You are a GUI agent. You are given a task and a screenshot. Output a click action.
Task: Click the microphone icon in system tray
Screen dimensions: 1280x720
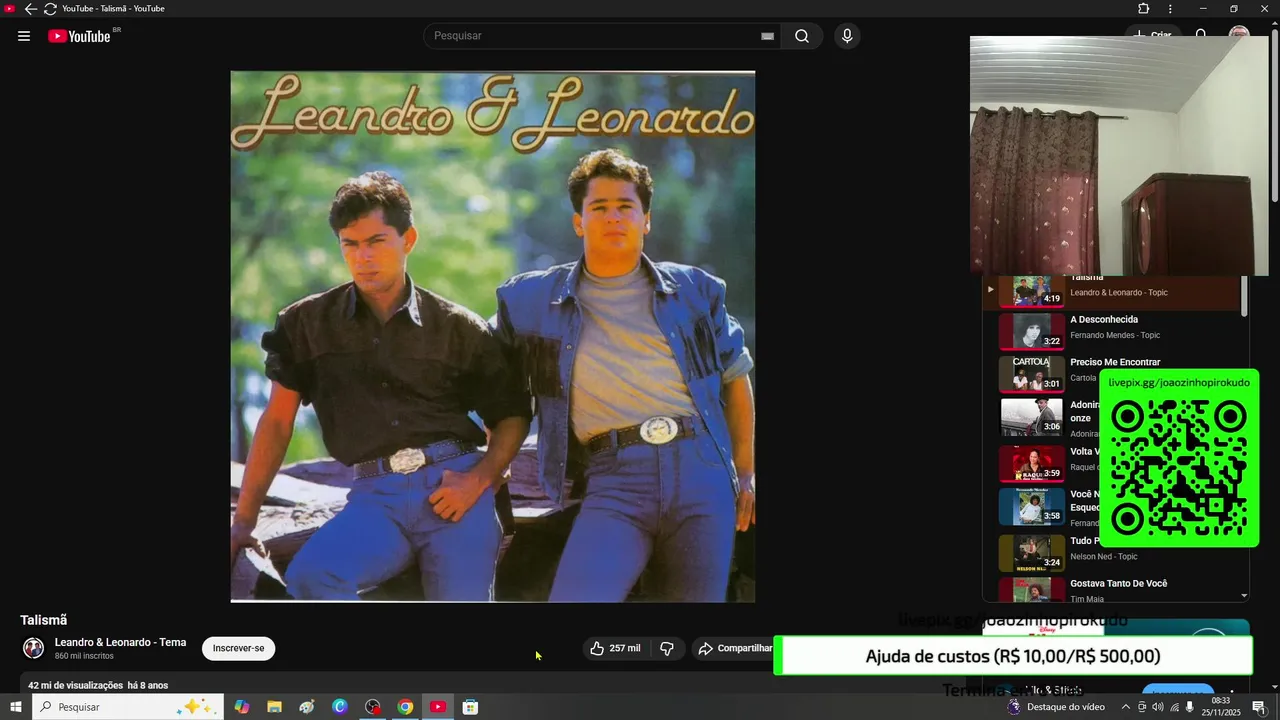click(1190, 707)
